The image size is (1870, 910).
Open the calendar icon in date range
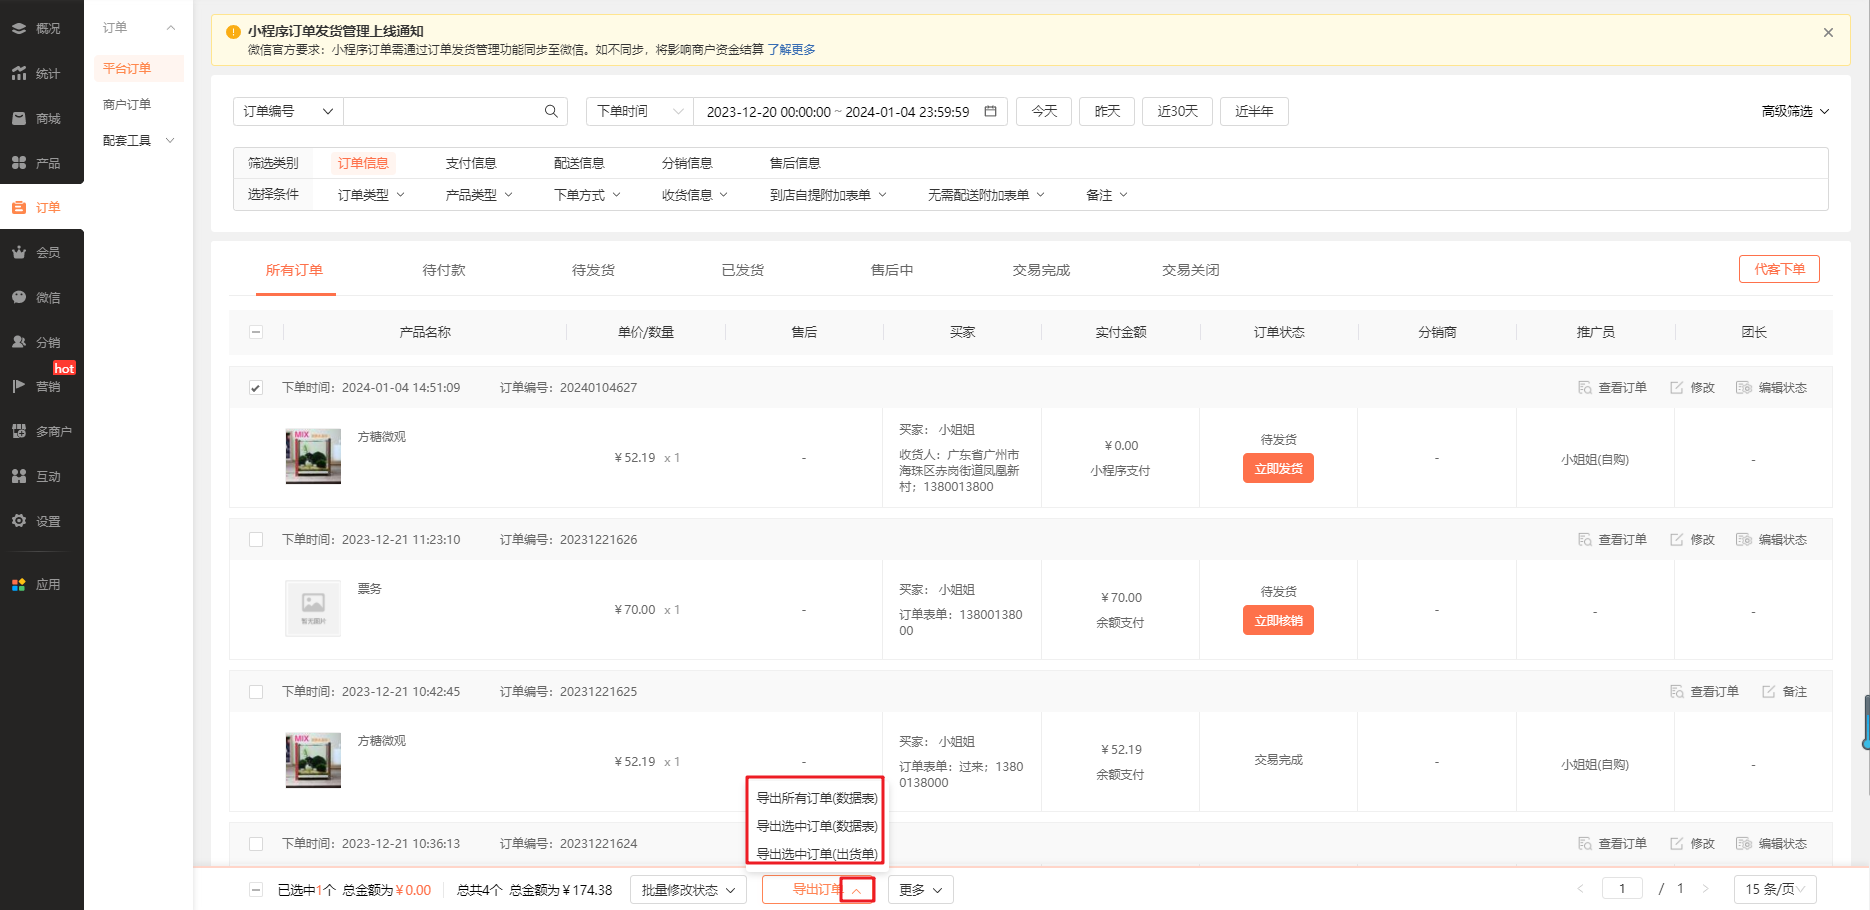pyautogui.click(x=990, y=111)
